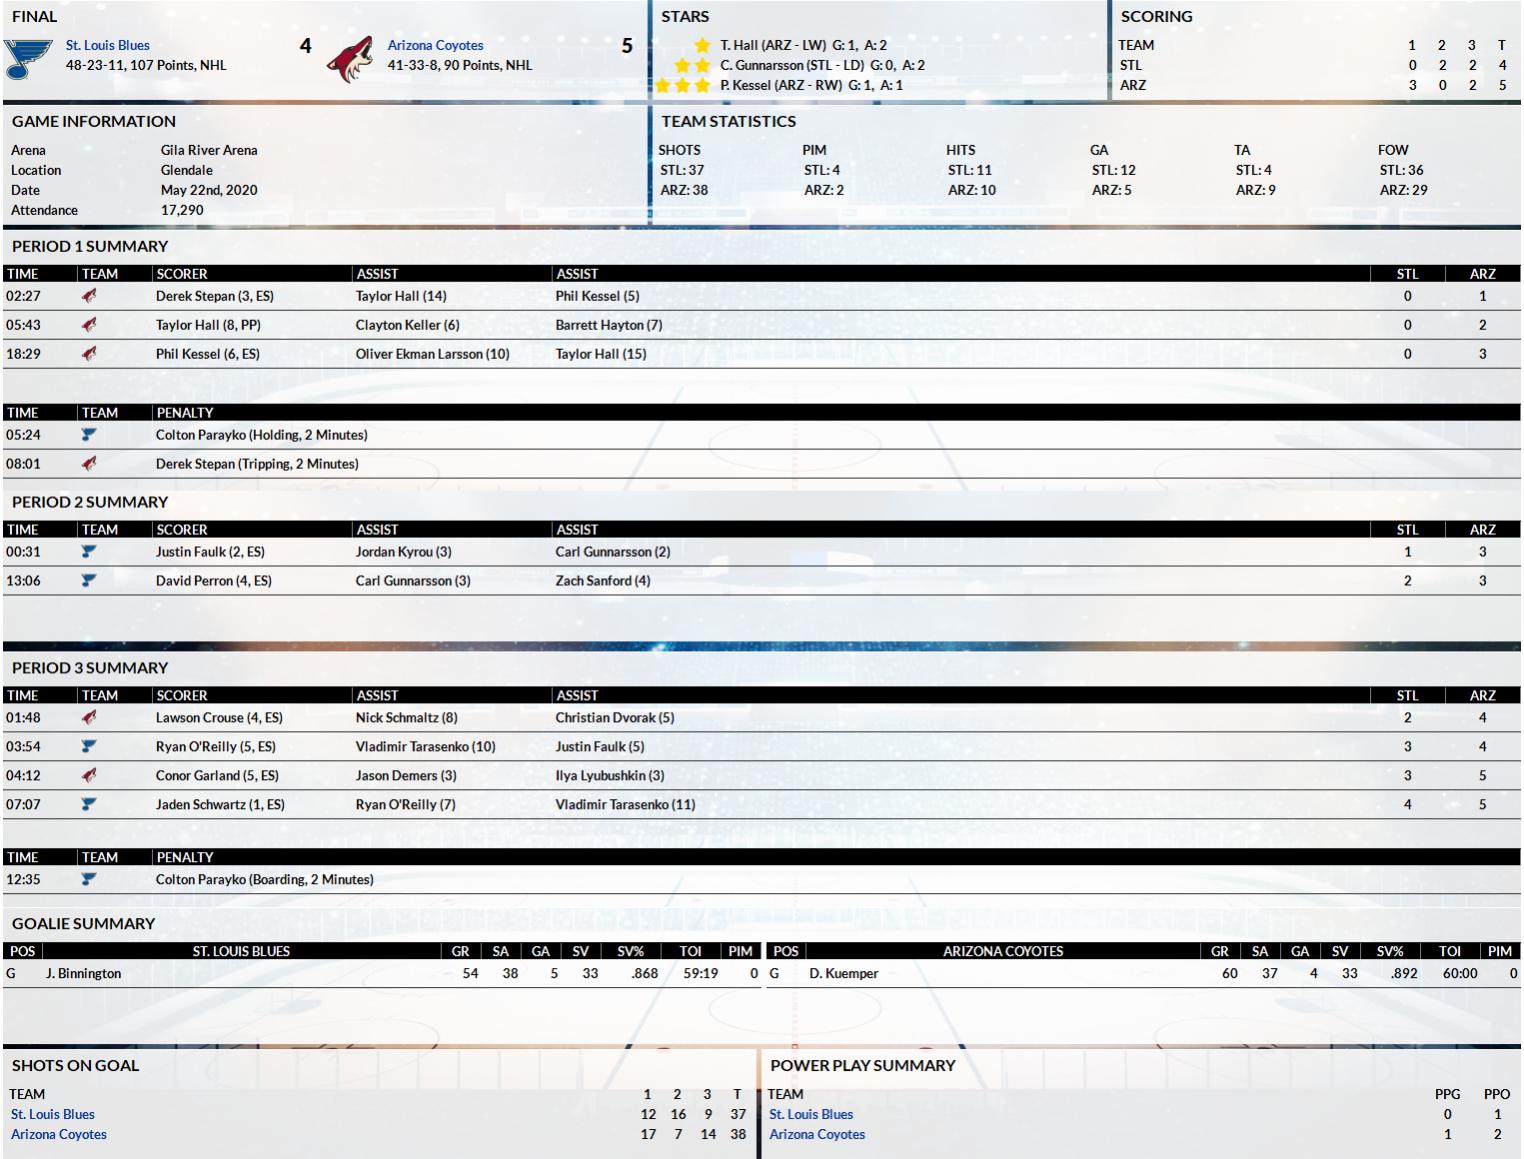Click assist Vladimir Tarasenko (10)
Image resolution: width=1524 pixels, height=1159 pixels.
click(x=426, y=747)
